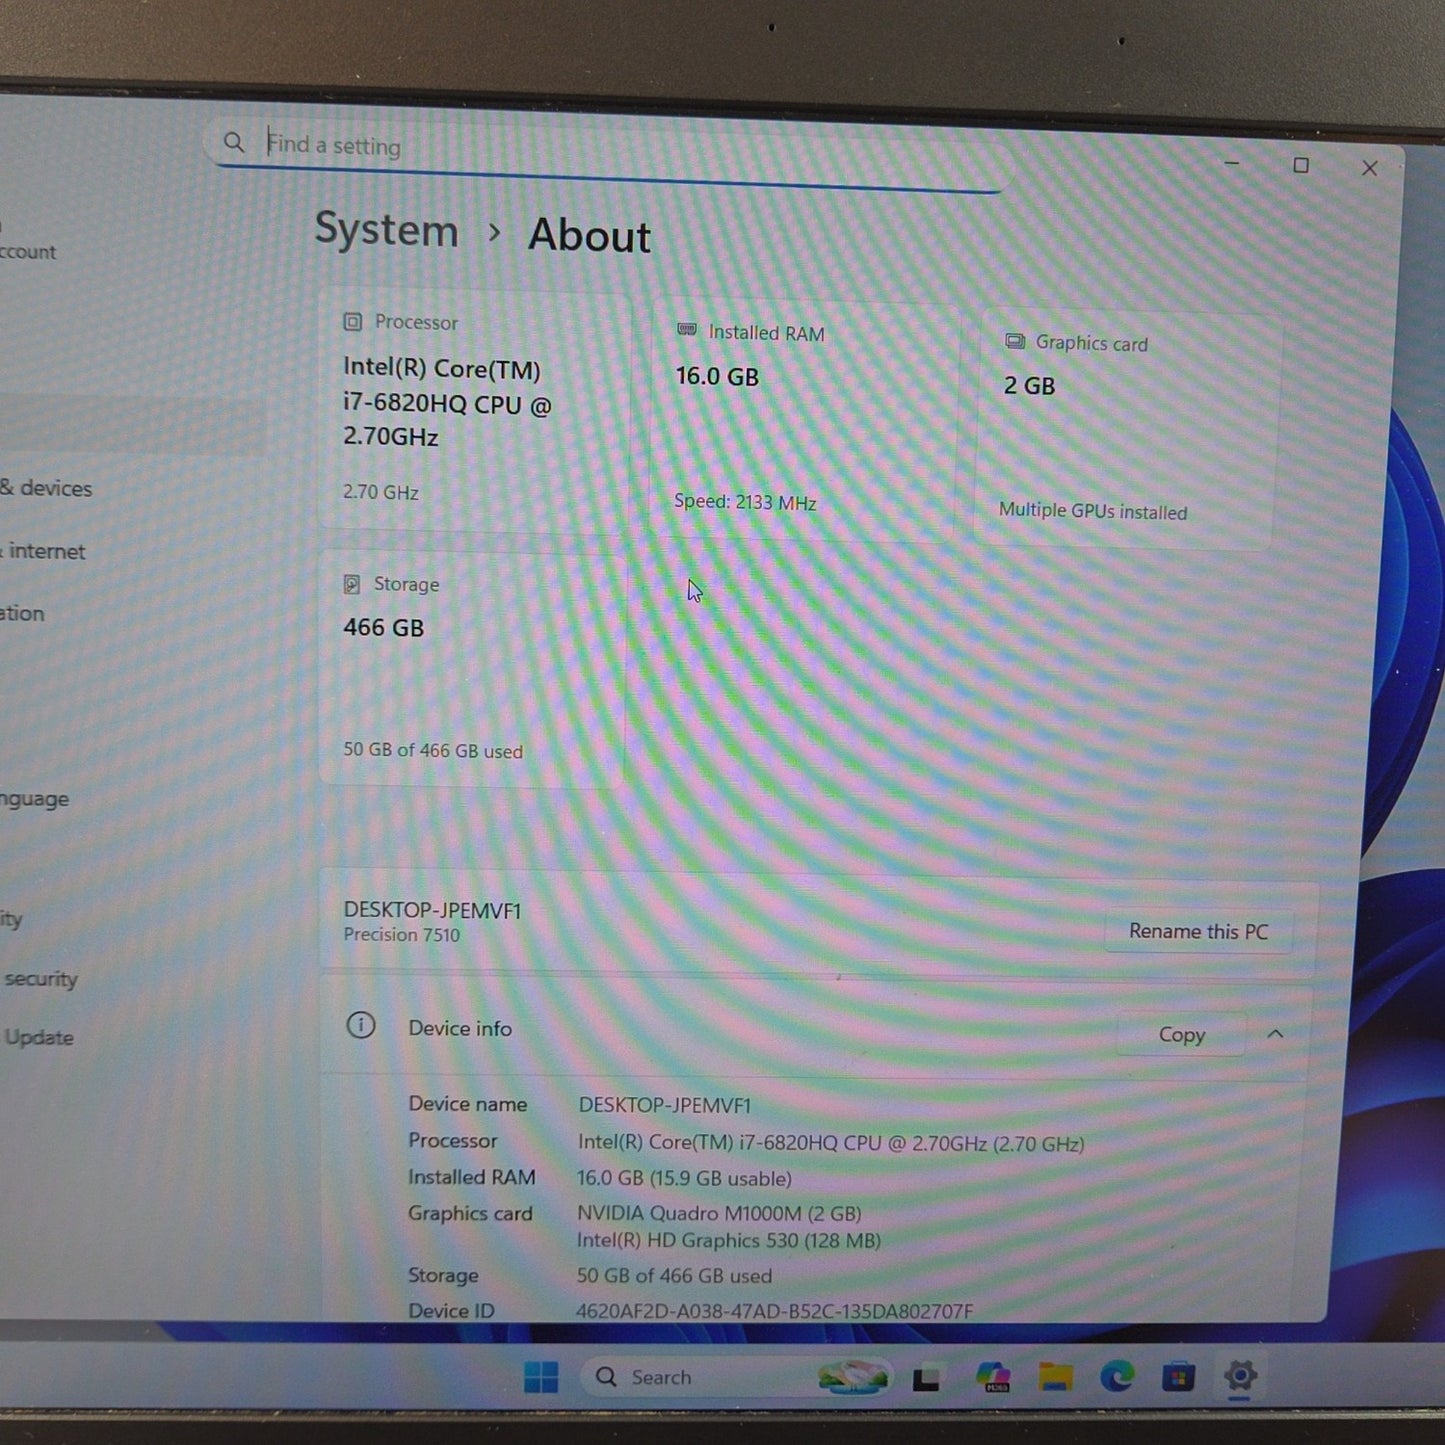
Task: Minimize the Settings window
Action: (1232, 163)
